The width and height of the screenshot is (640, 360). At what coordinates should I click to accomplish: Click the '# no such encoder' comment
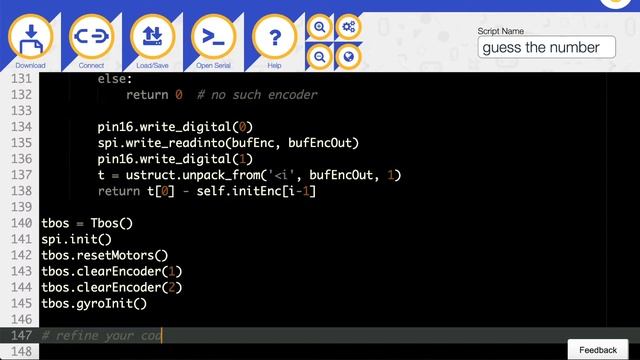(257, 95)
